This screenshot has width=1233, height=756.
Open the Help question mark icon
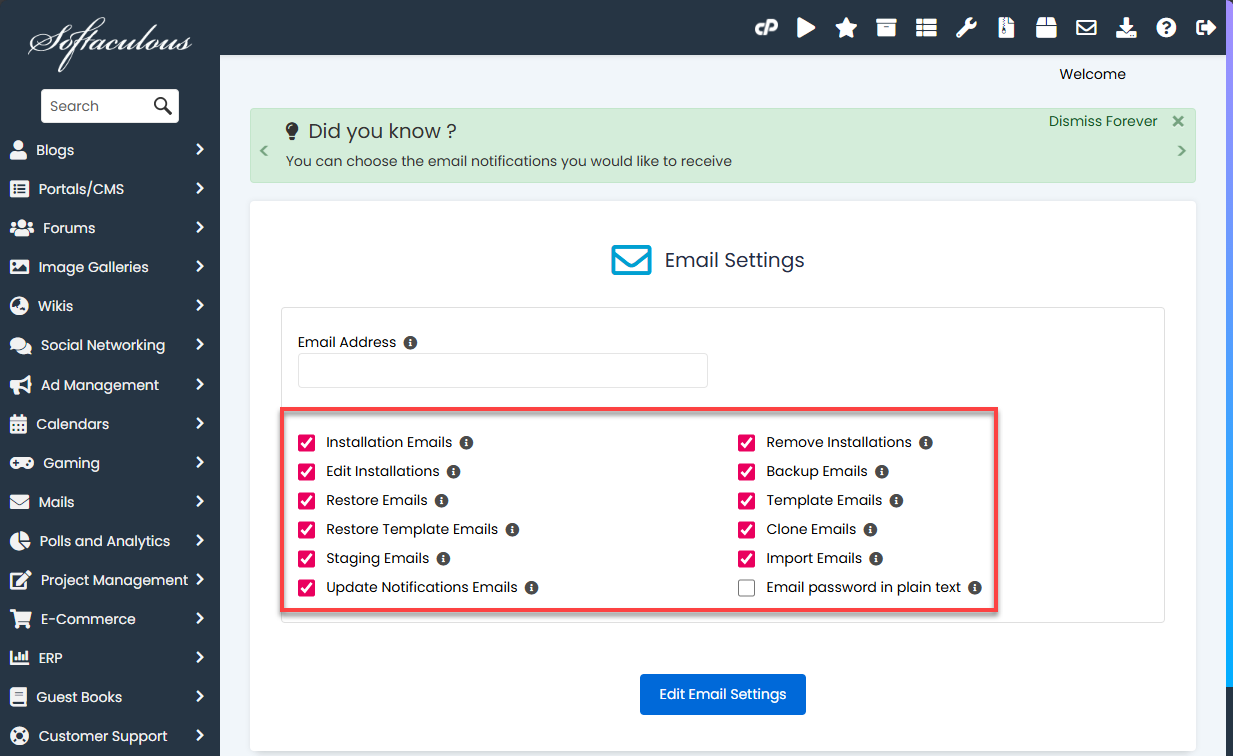click(x=1166, y=28)
